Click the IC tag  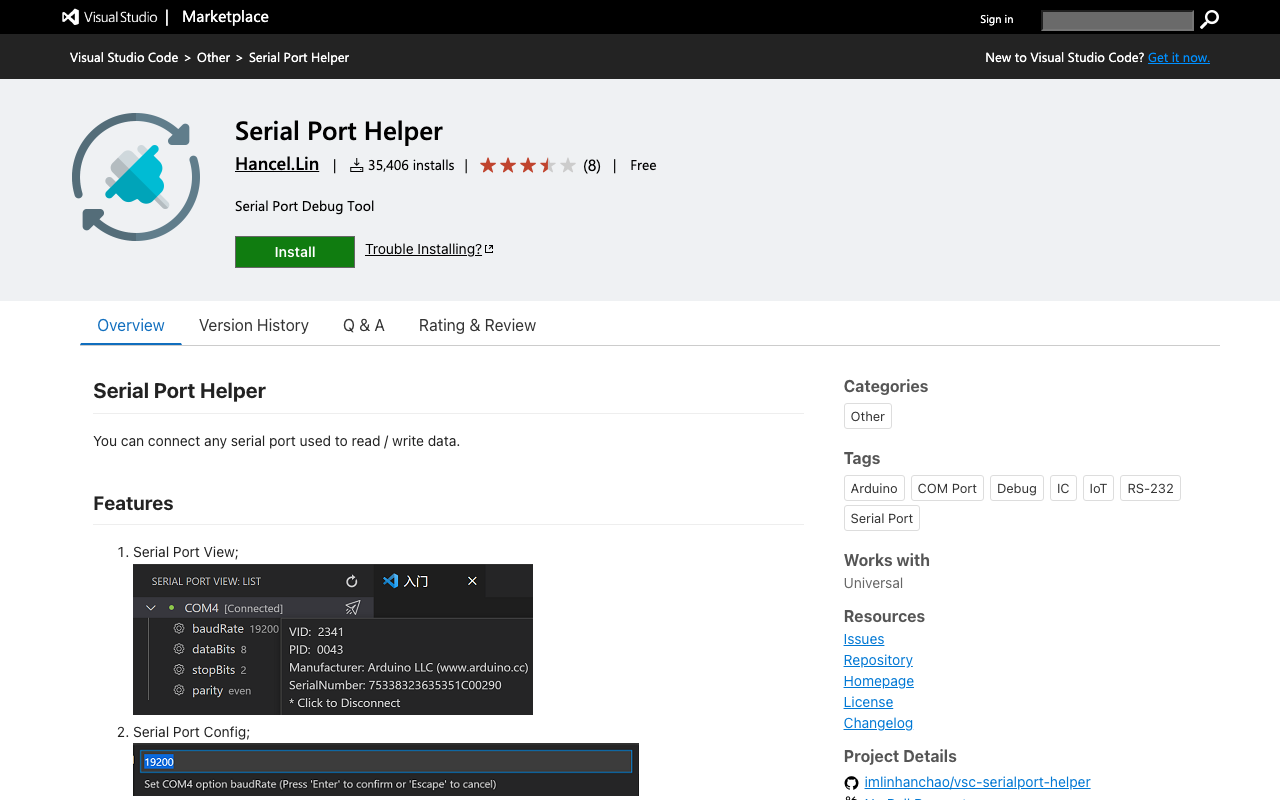point(1063,488)
